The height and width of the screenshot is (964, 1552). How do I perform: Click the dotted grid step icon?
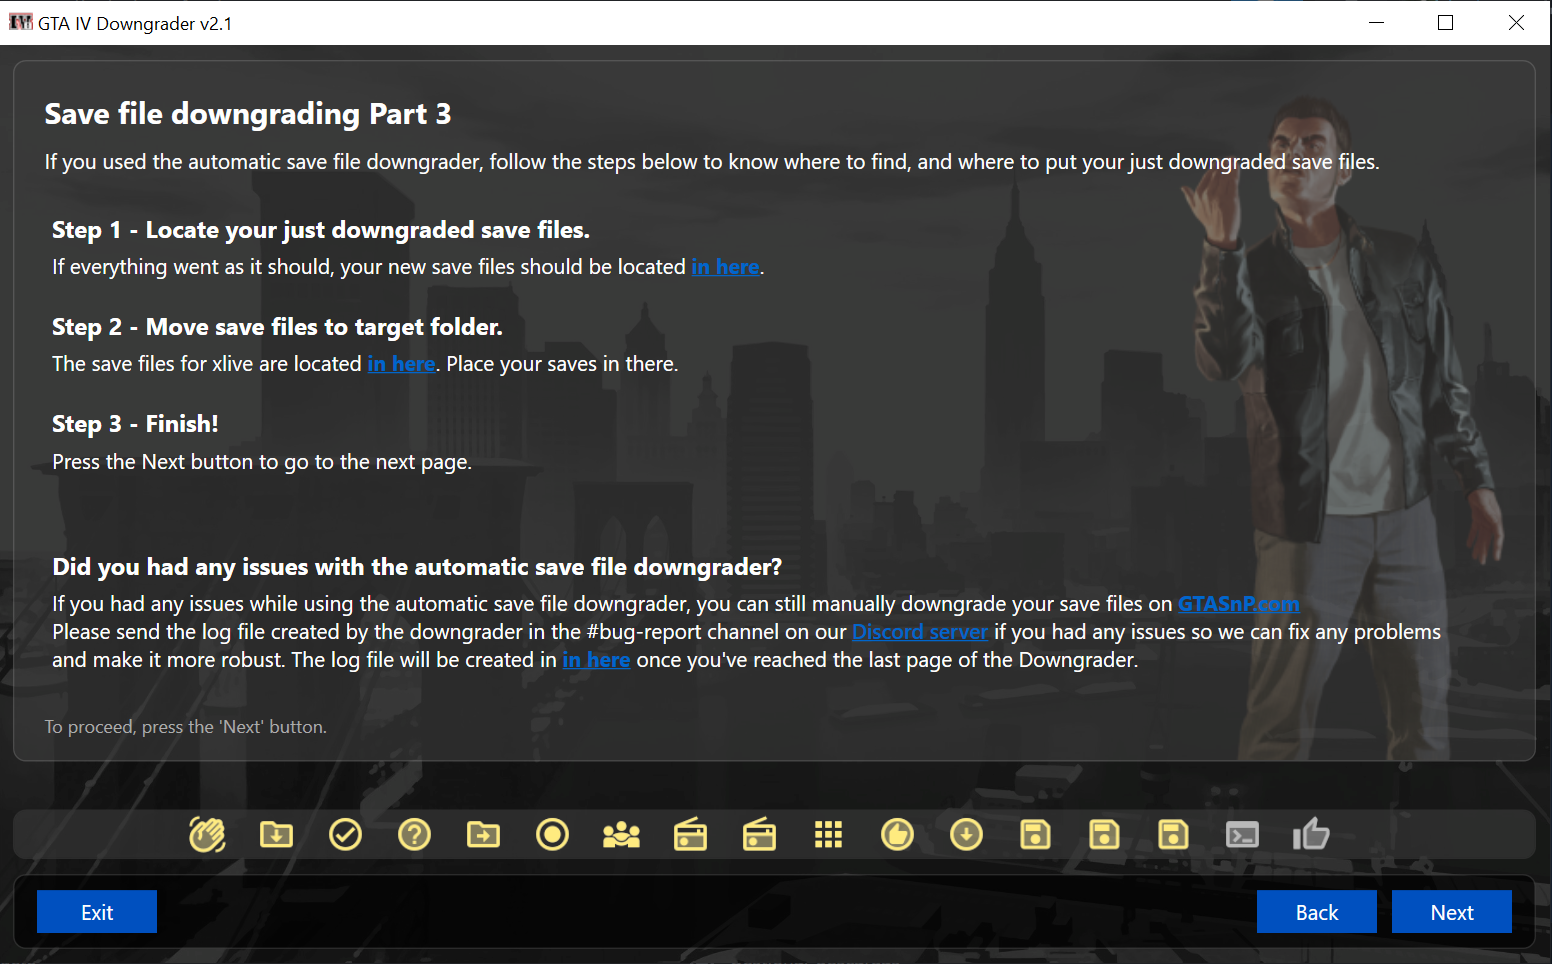828,834
